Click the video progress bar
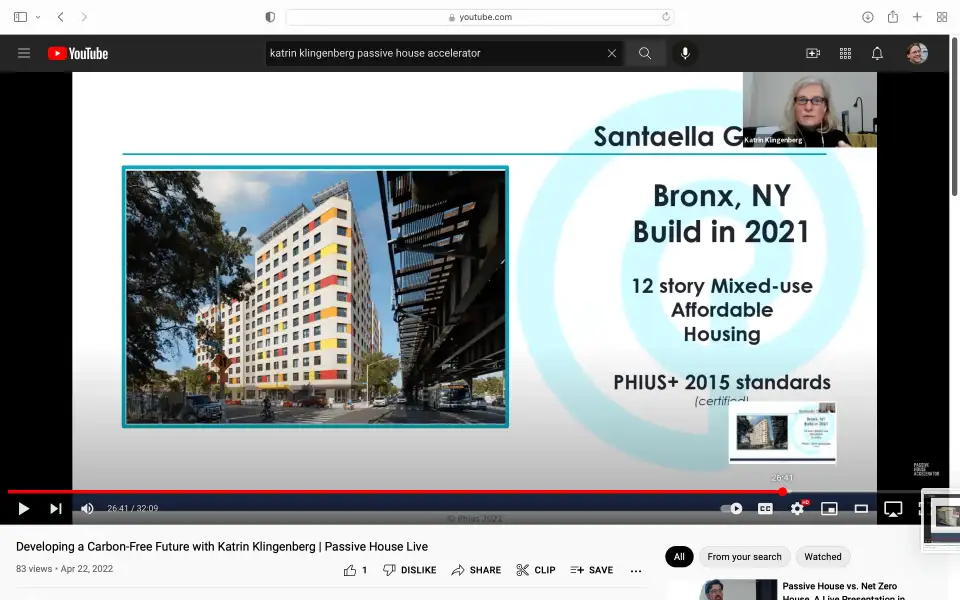 tap(400, 491)
